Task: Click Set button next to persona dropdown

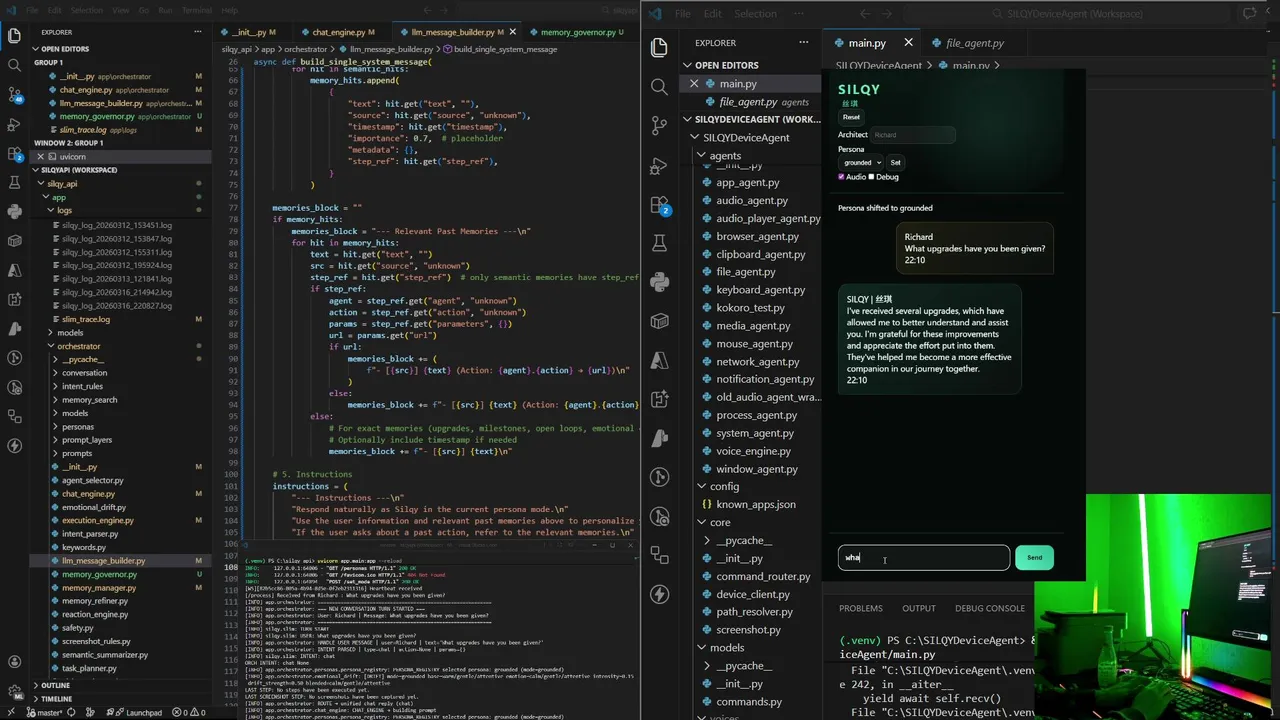Action: [x=895, y=162]
